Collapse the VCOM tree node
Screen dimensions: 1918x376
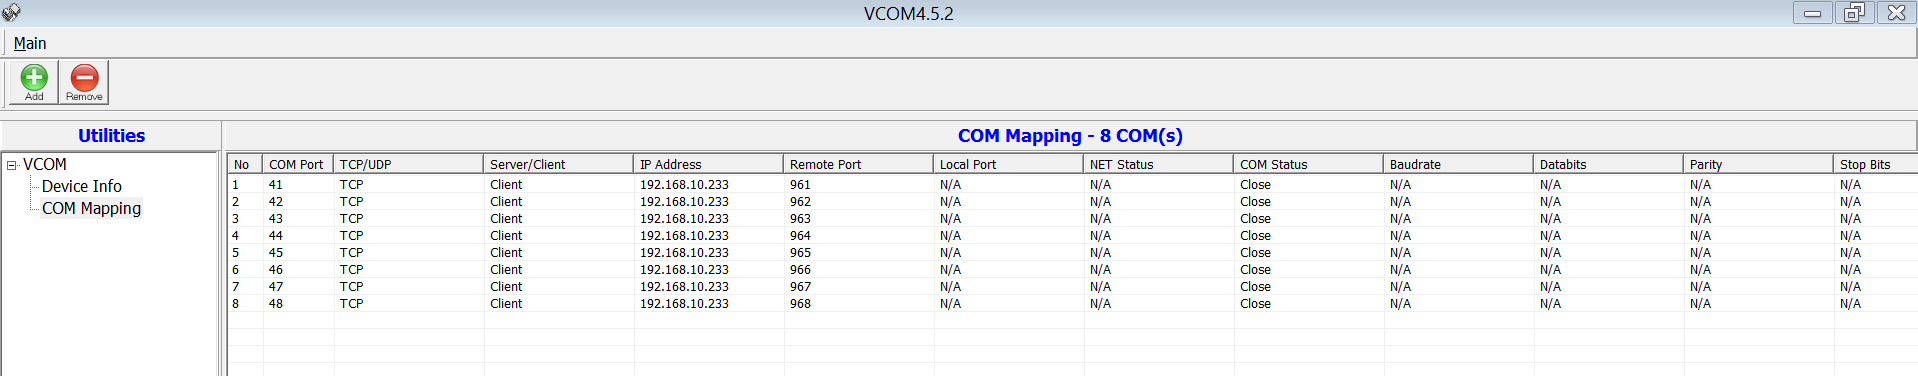[12, 165]
